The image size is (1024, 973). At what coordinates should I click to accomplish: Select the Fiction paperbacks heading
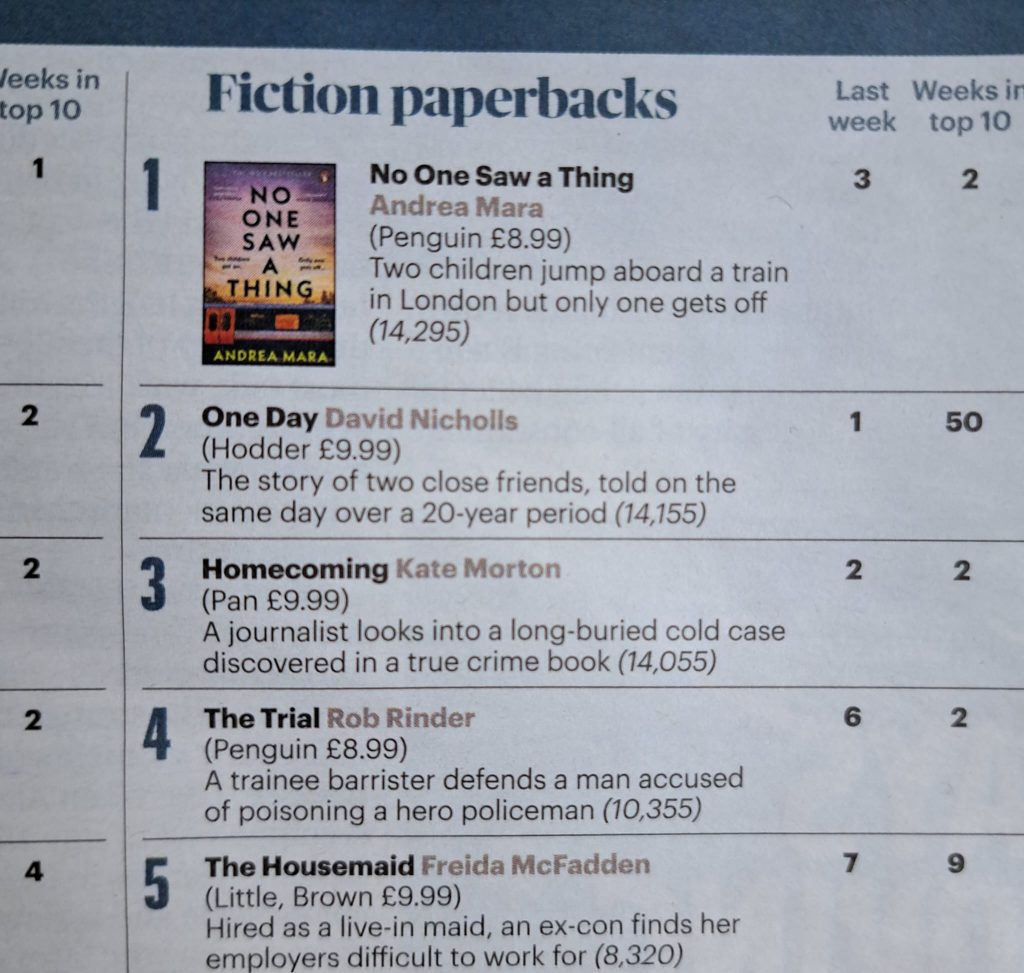(441, 97)
